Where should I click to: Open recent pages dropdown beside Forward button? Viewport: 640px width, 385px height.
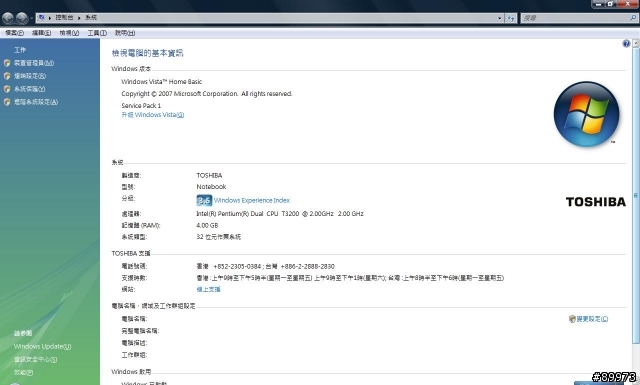click(x=31, y=18)
